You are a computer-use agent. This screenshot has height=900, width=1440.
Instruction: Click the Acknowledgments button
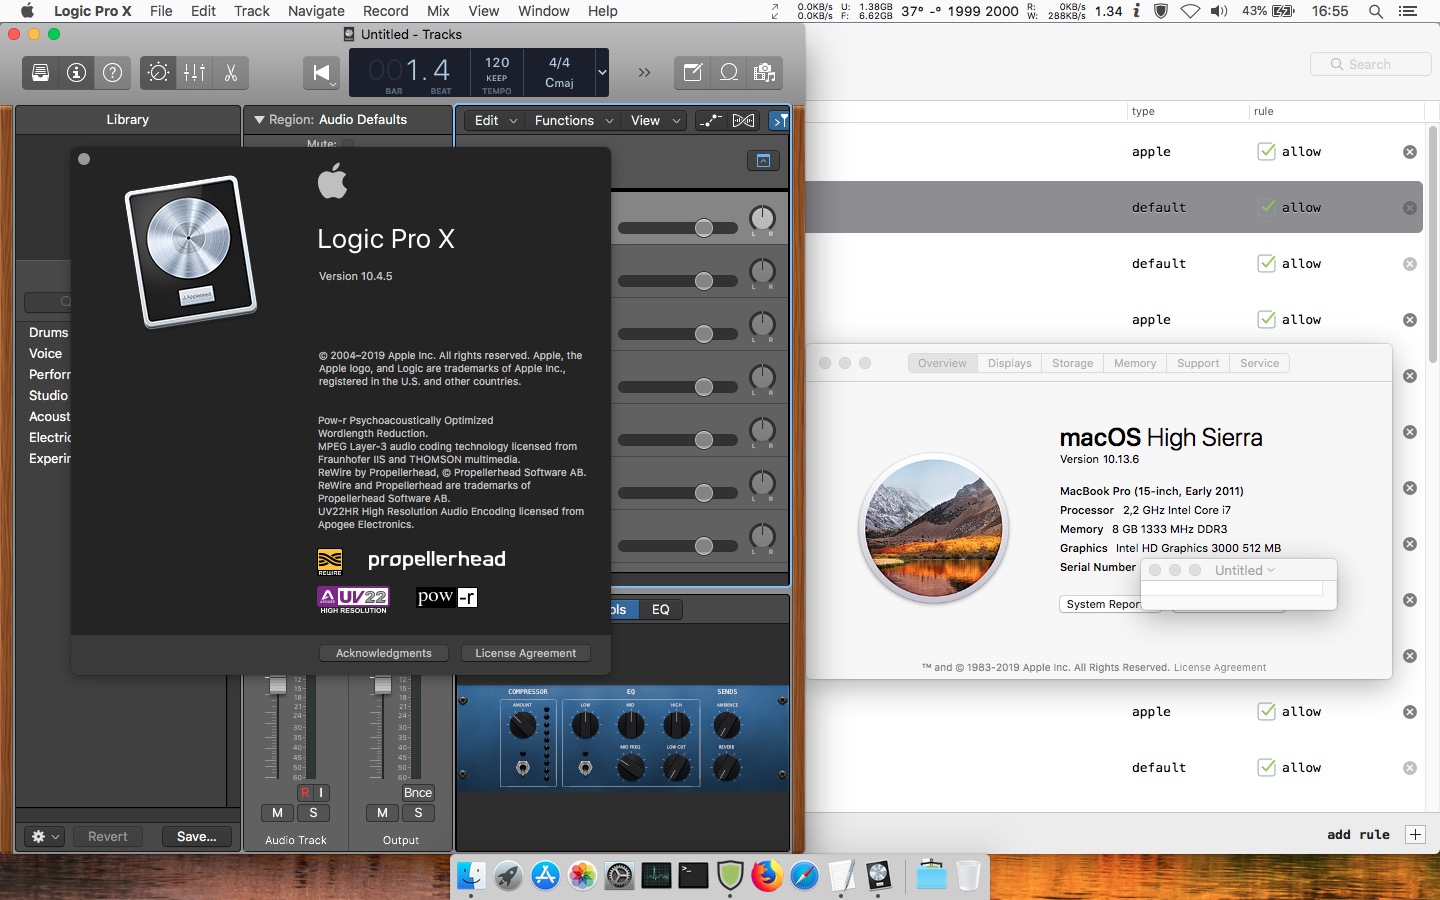384,653
